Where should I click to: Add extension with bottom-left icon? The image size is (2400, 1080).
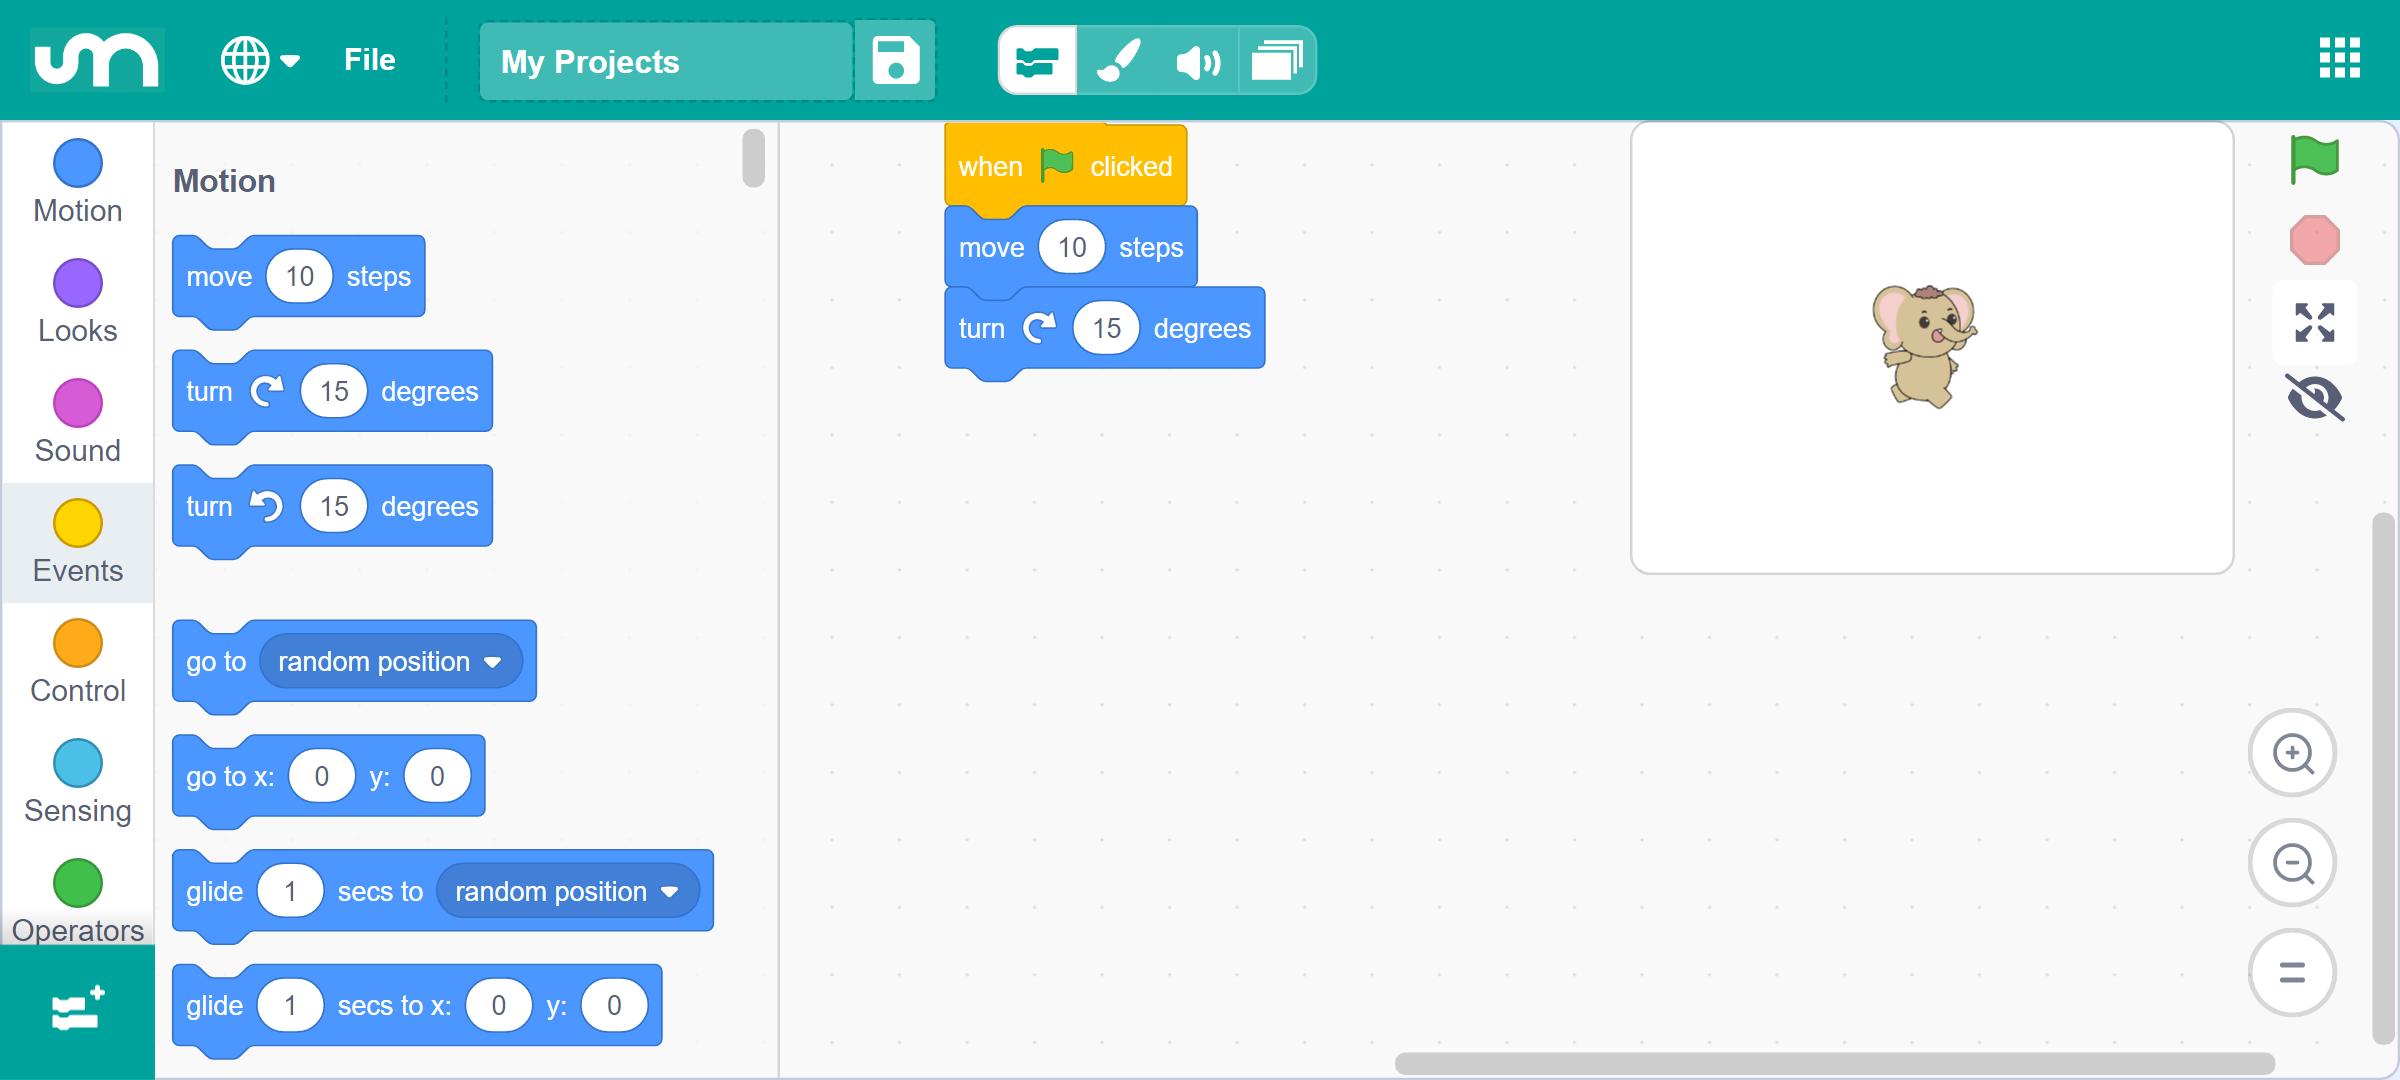click(78, 1008)
